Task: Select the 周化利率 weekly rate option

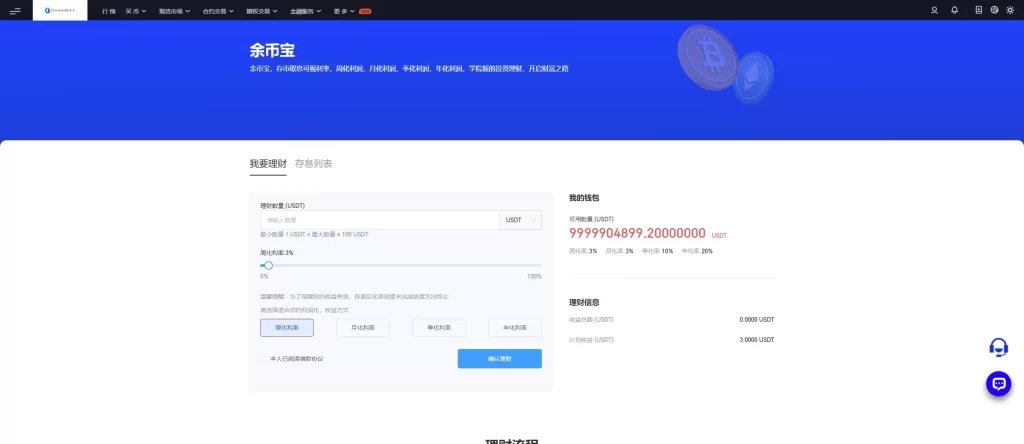Action: point(287,328)
